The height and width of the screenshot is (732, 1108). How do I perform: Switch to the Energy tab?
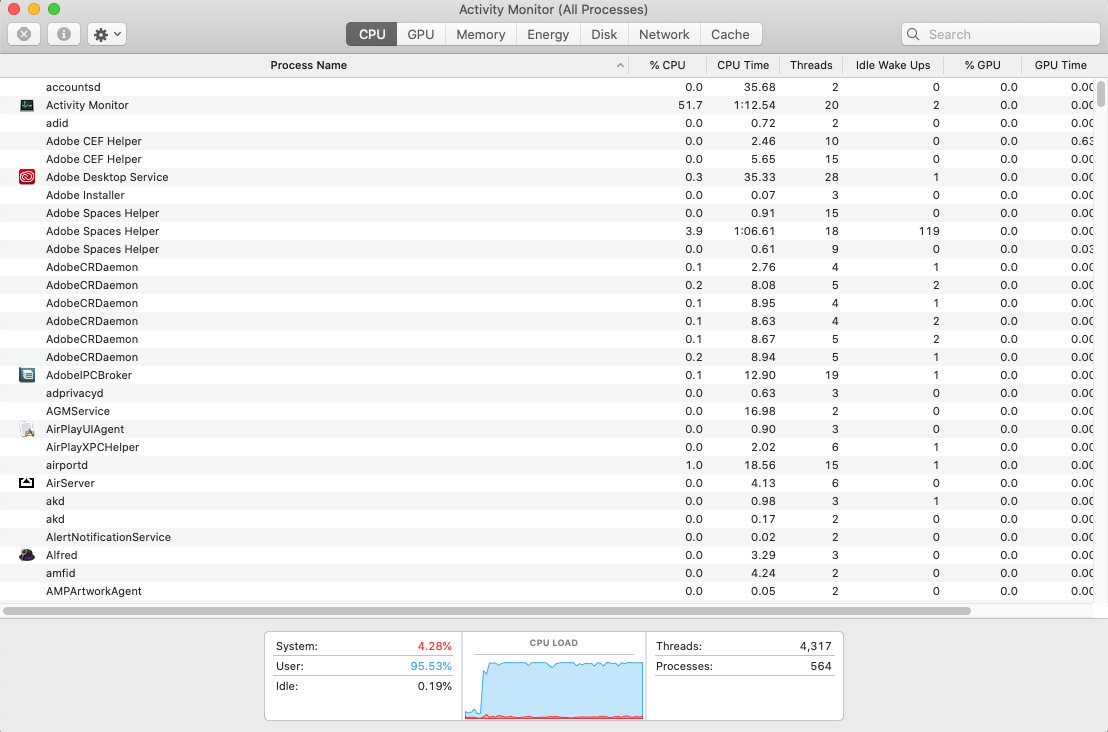coord(548,34)
